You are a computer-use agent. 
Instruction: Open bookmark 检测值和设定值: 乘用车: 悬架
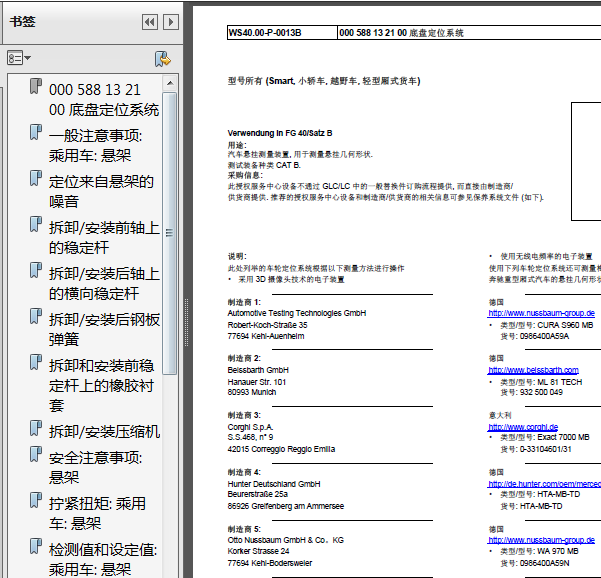[103, 559]
